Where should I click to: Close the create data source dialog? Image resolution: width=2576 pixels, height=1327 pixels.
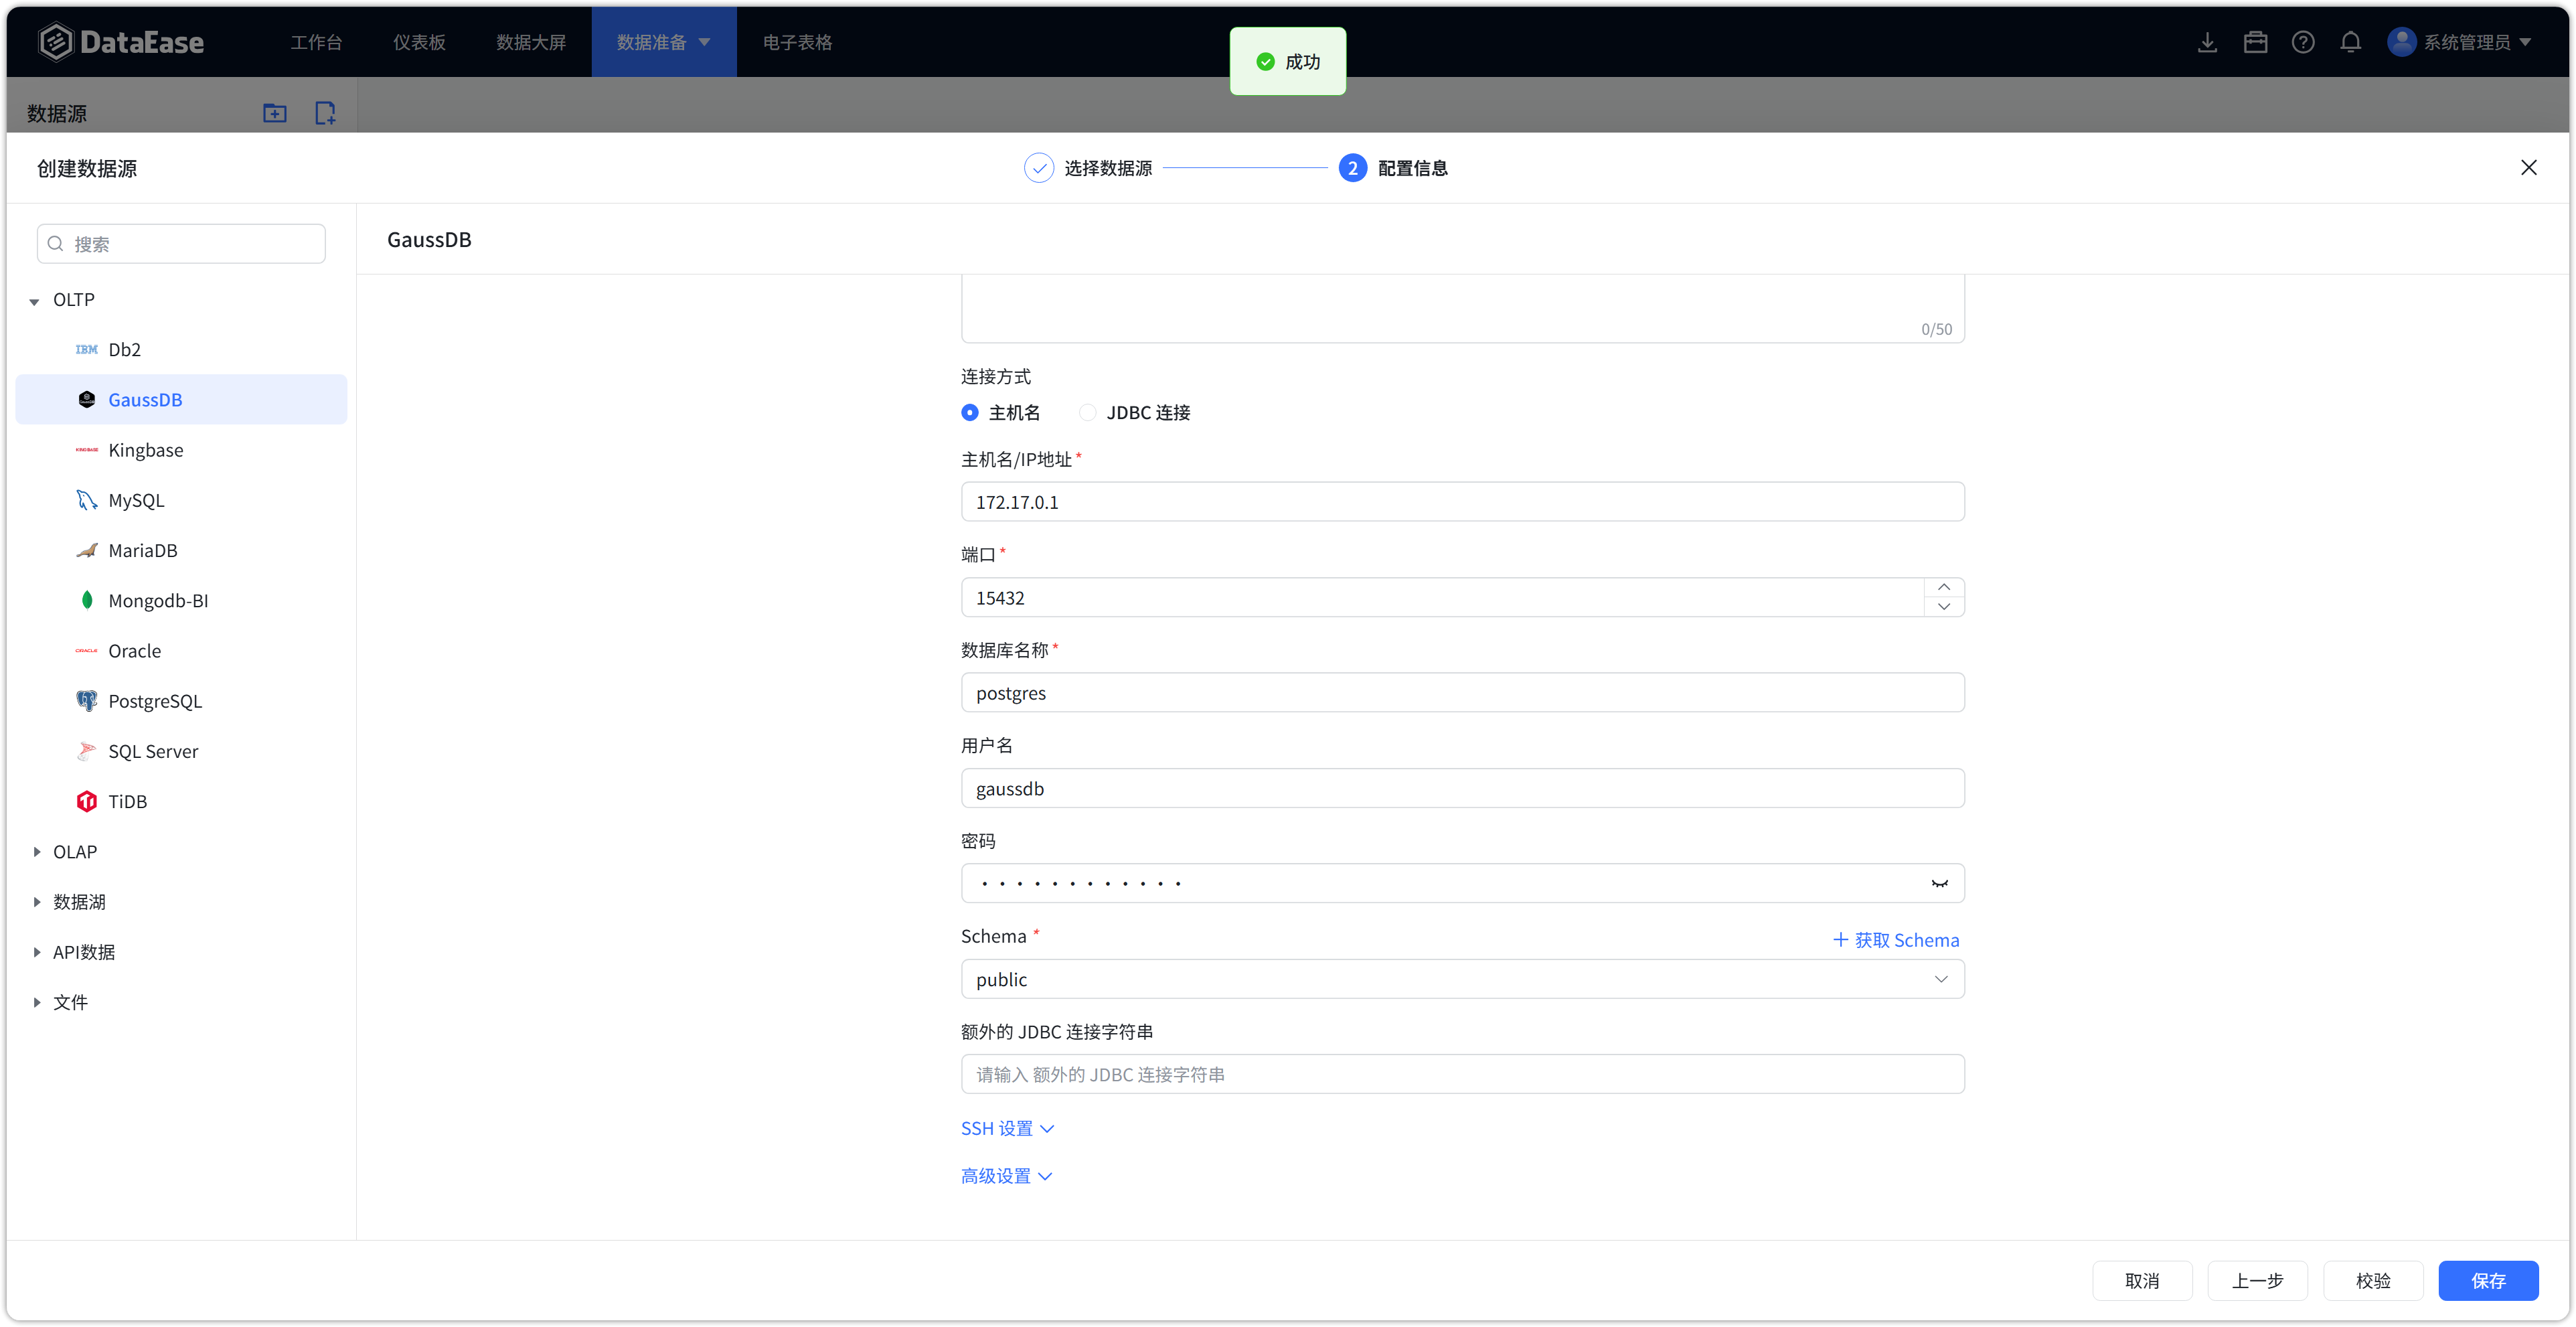(x=2528, y=168)
